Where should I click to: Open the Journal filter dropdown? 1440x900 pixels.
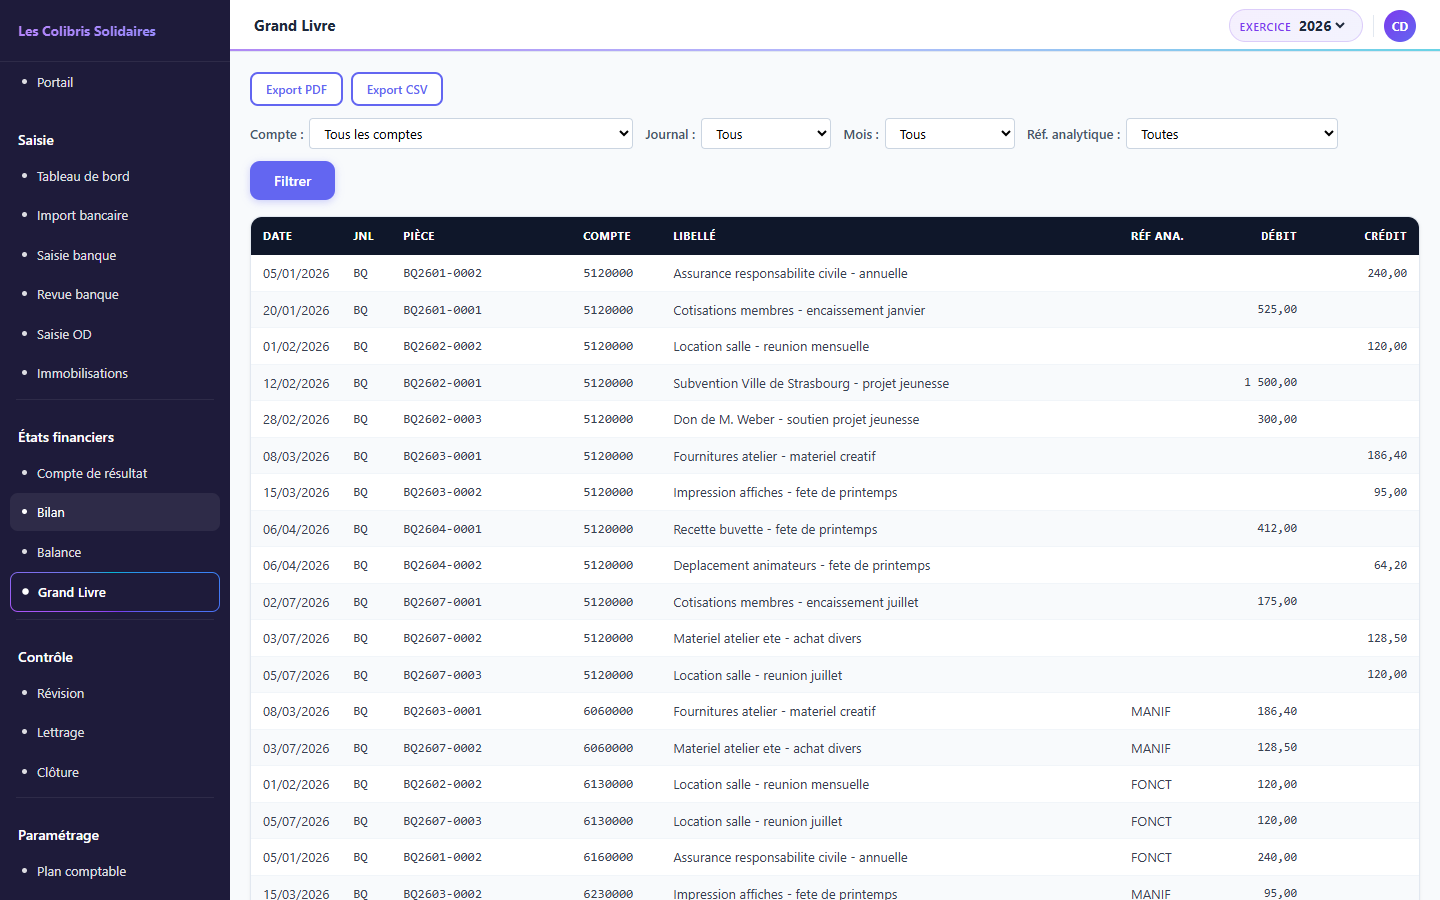click(766, 134)
